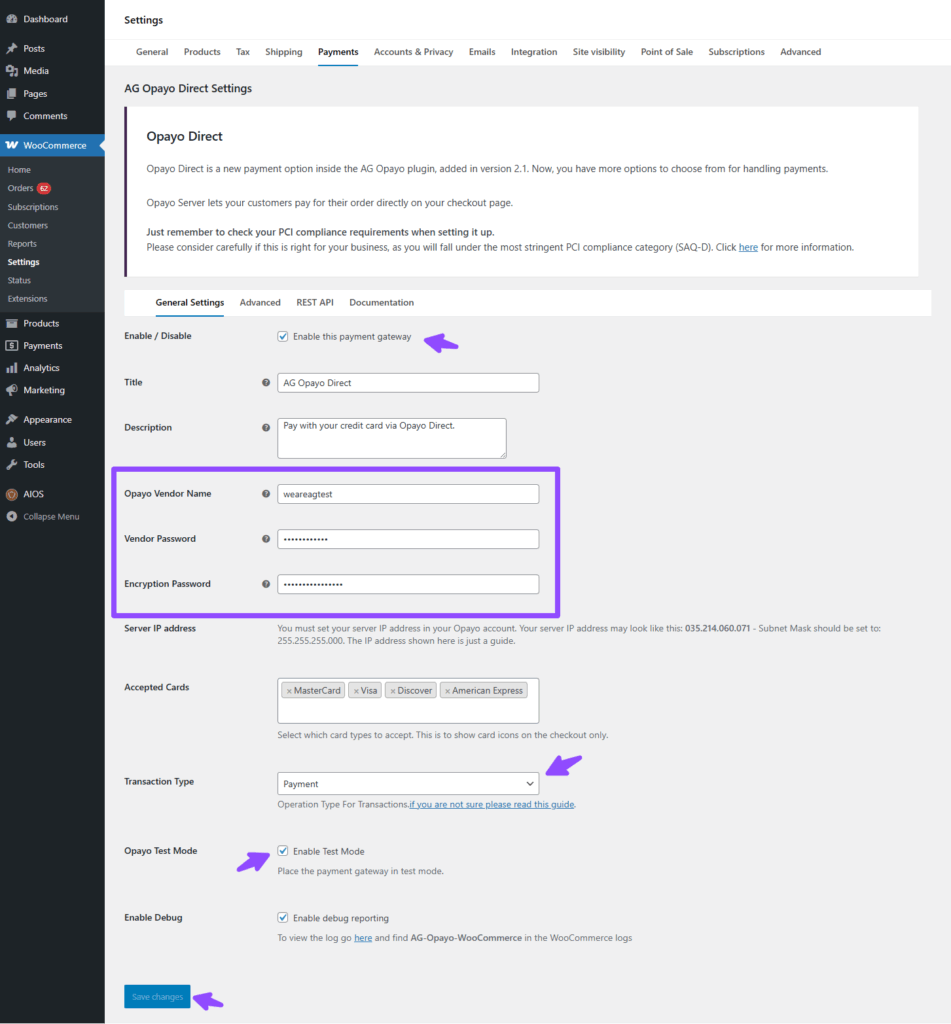Open Analytics bar chart icon

coord(12,368)
